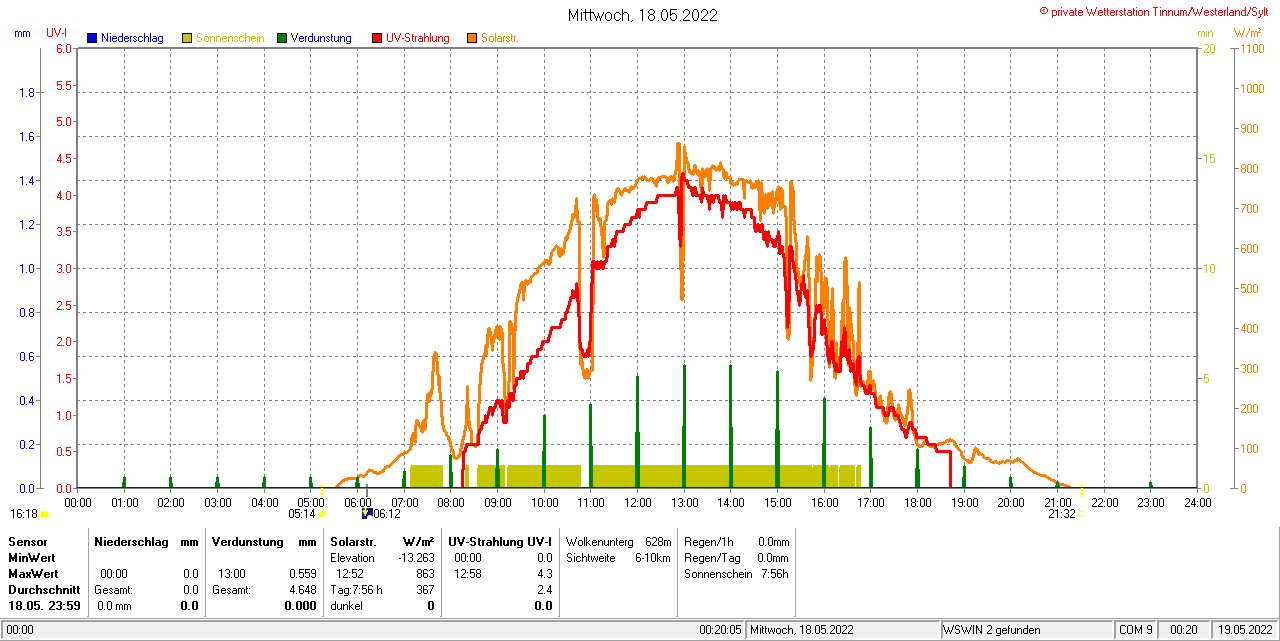1280x641 pixels.
Task: Click the Elevation value -13.263
Action: point(415,557)
